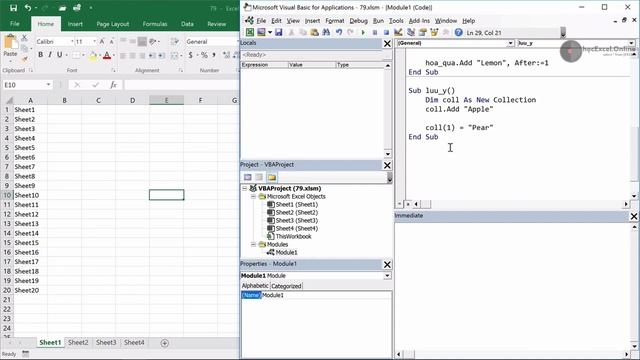Screen dimensions: 640x360
Task: Open the General number format dropdown
Action: click(237, 42)
